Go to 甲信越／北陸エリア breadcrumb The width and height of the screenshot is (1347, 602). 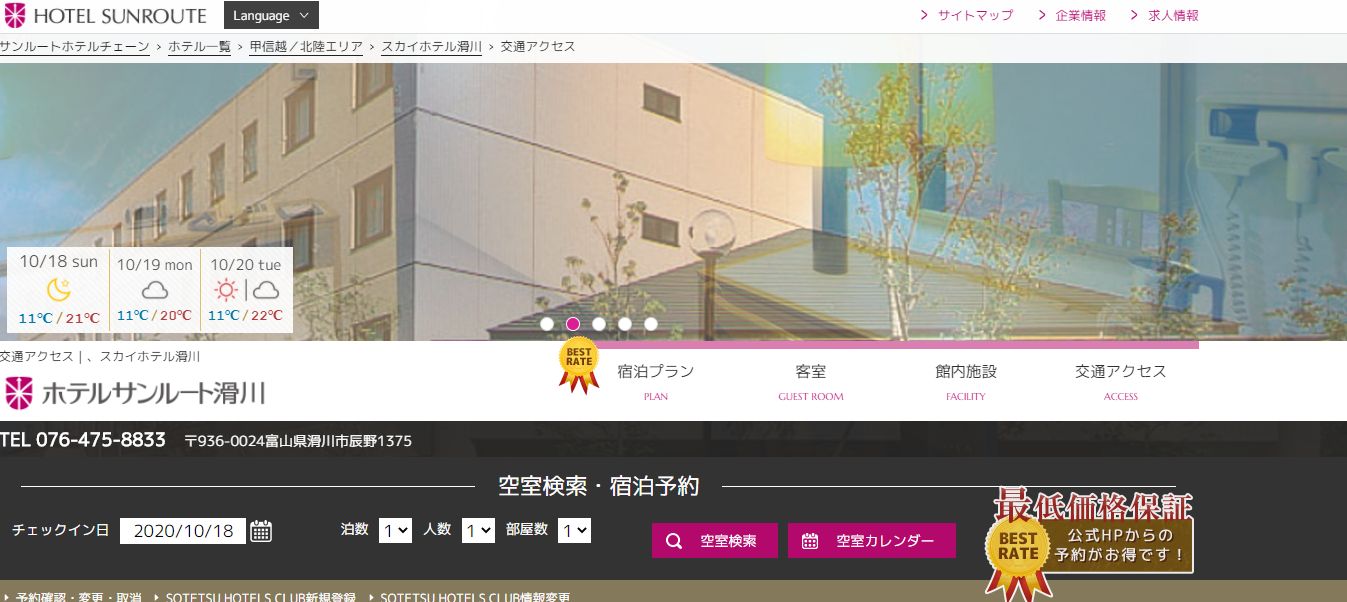306,47
